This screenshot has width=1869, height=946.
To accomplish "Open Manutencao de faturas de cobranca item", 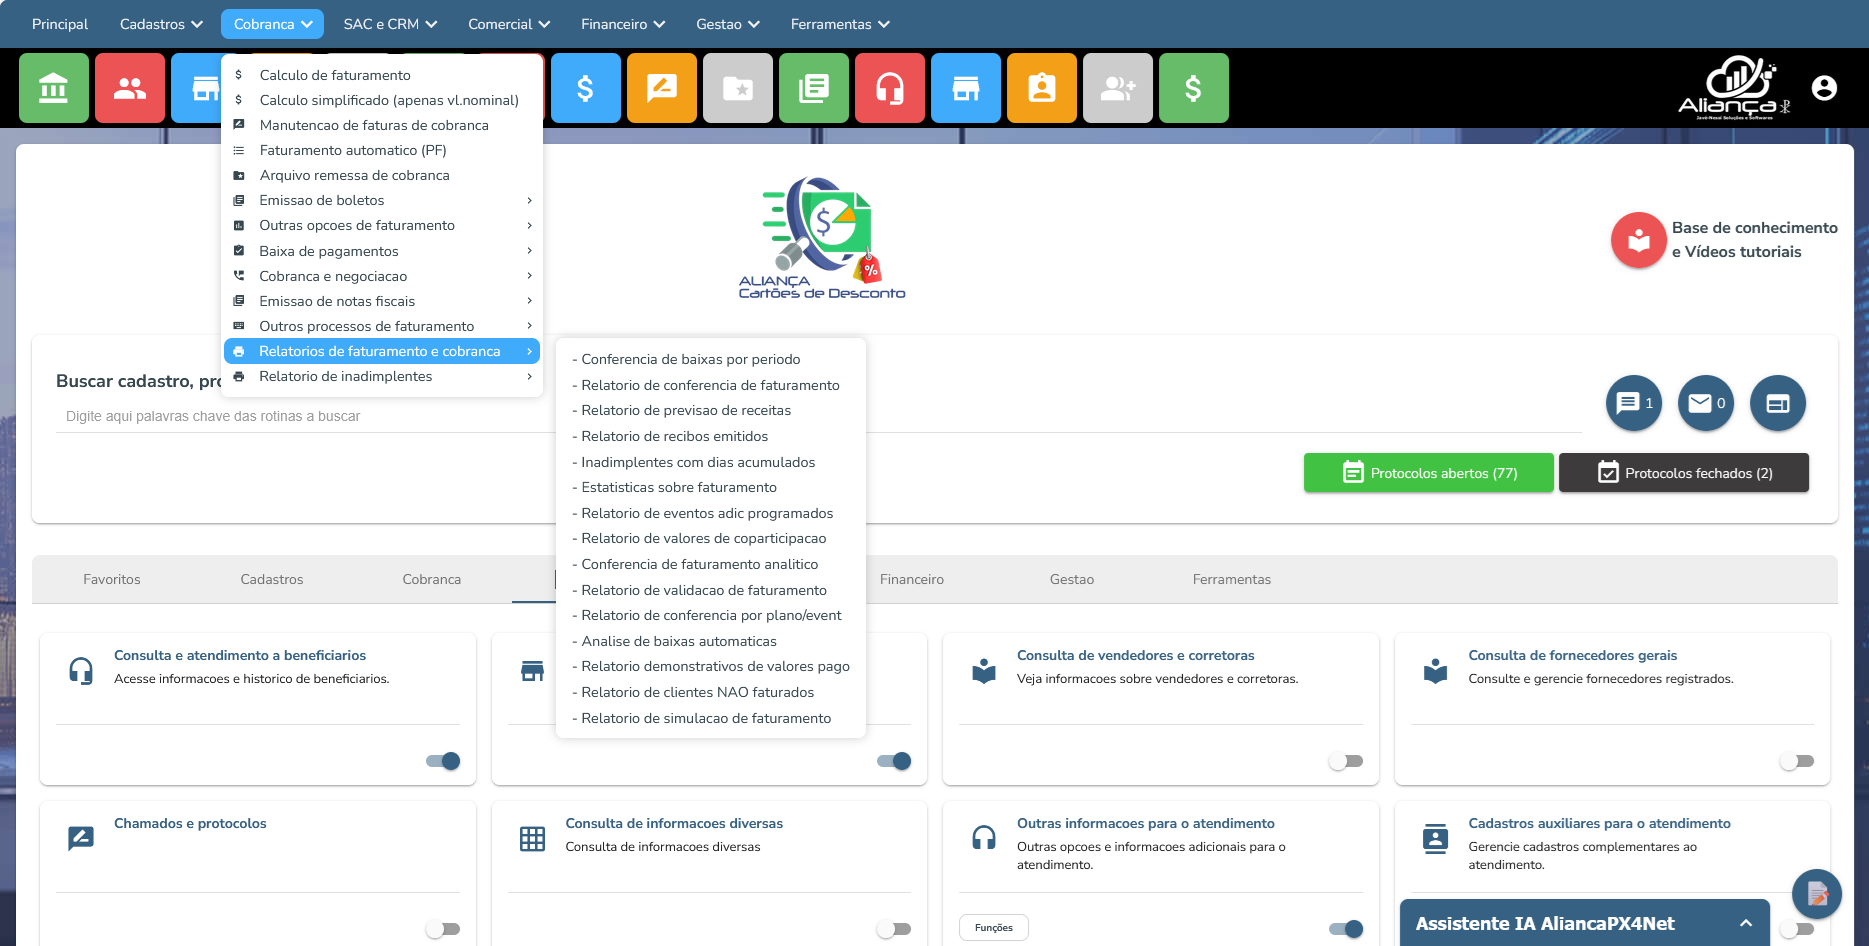I will click(x=382, y=125).
